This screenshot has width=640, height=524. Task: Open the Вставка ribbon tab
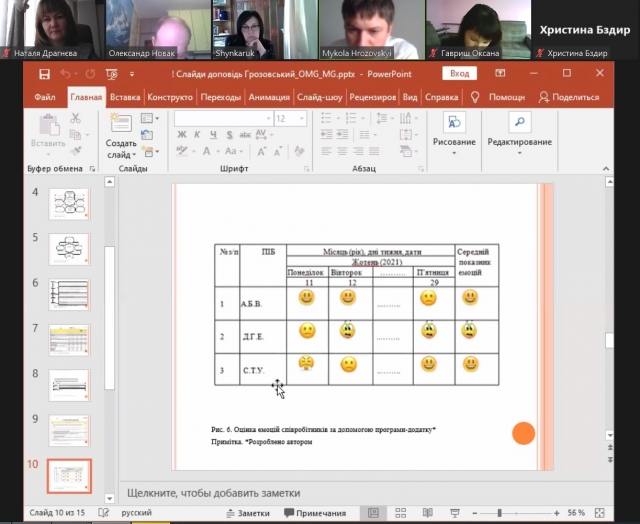coord(125,97)
